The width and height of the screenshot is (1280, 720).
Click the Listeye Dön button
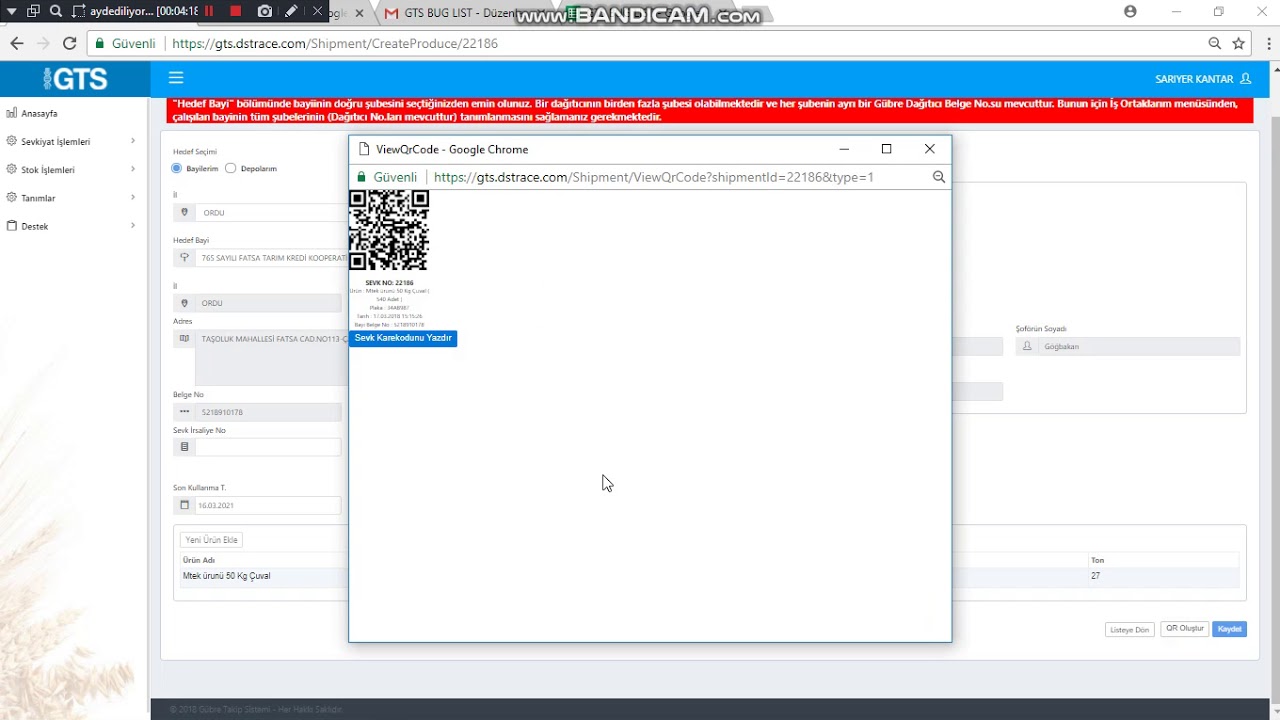1130,630
